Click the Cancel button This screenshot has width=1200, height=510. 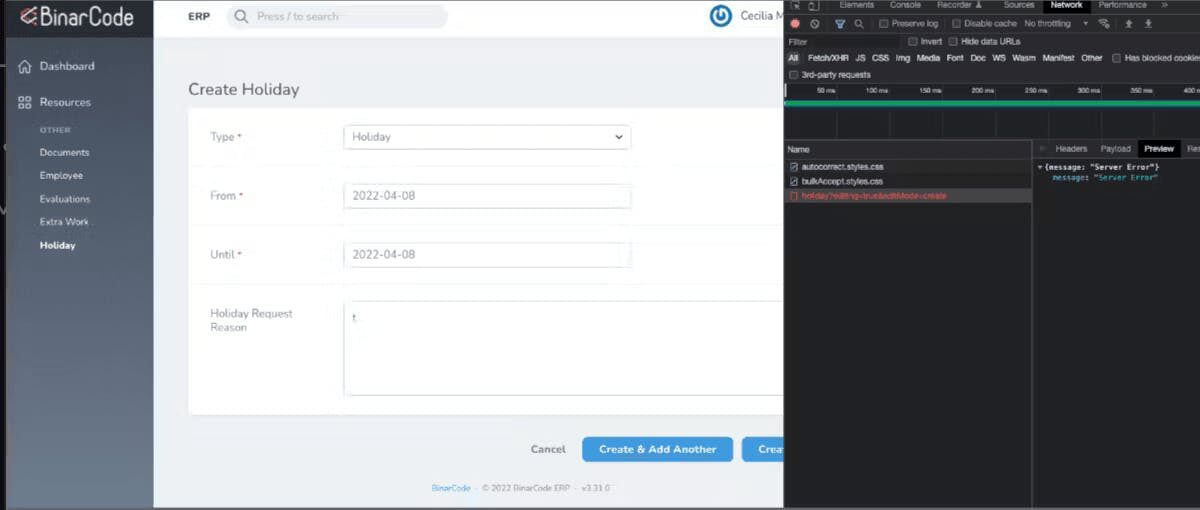coord(548,449)
